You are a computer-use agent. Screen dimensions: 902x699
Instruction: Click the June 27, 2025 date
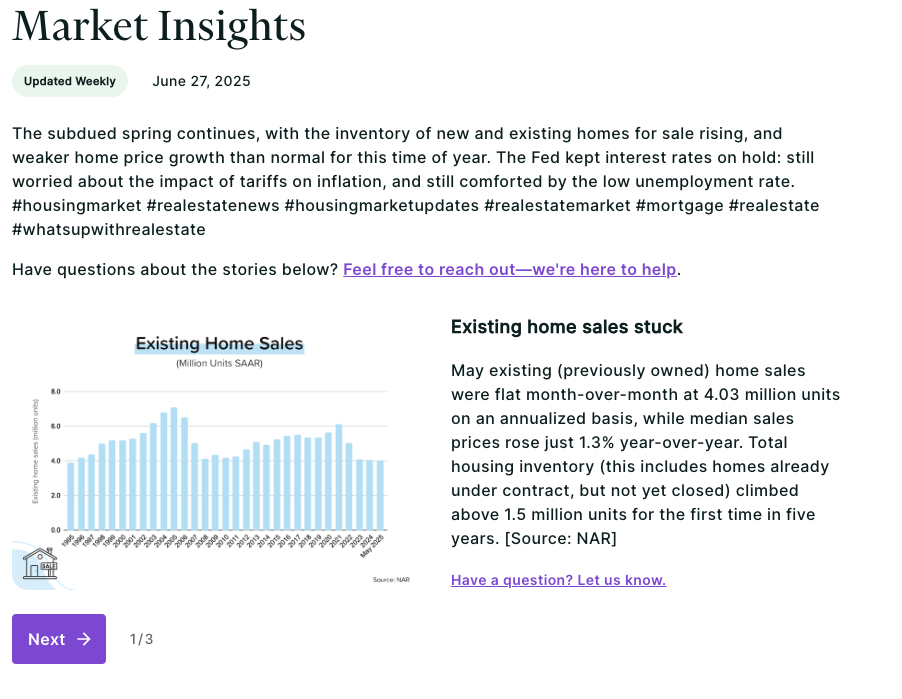click(x=201, y=81)
